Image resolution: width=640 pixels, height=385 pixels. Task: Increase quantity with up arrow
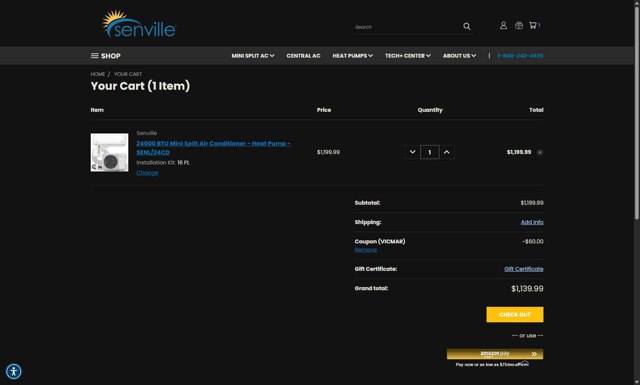[x=447, y=152]
